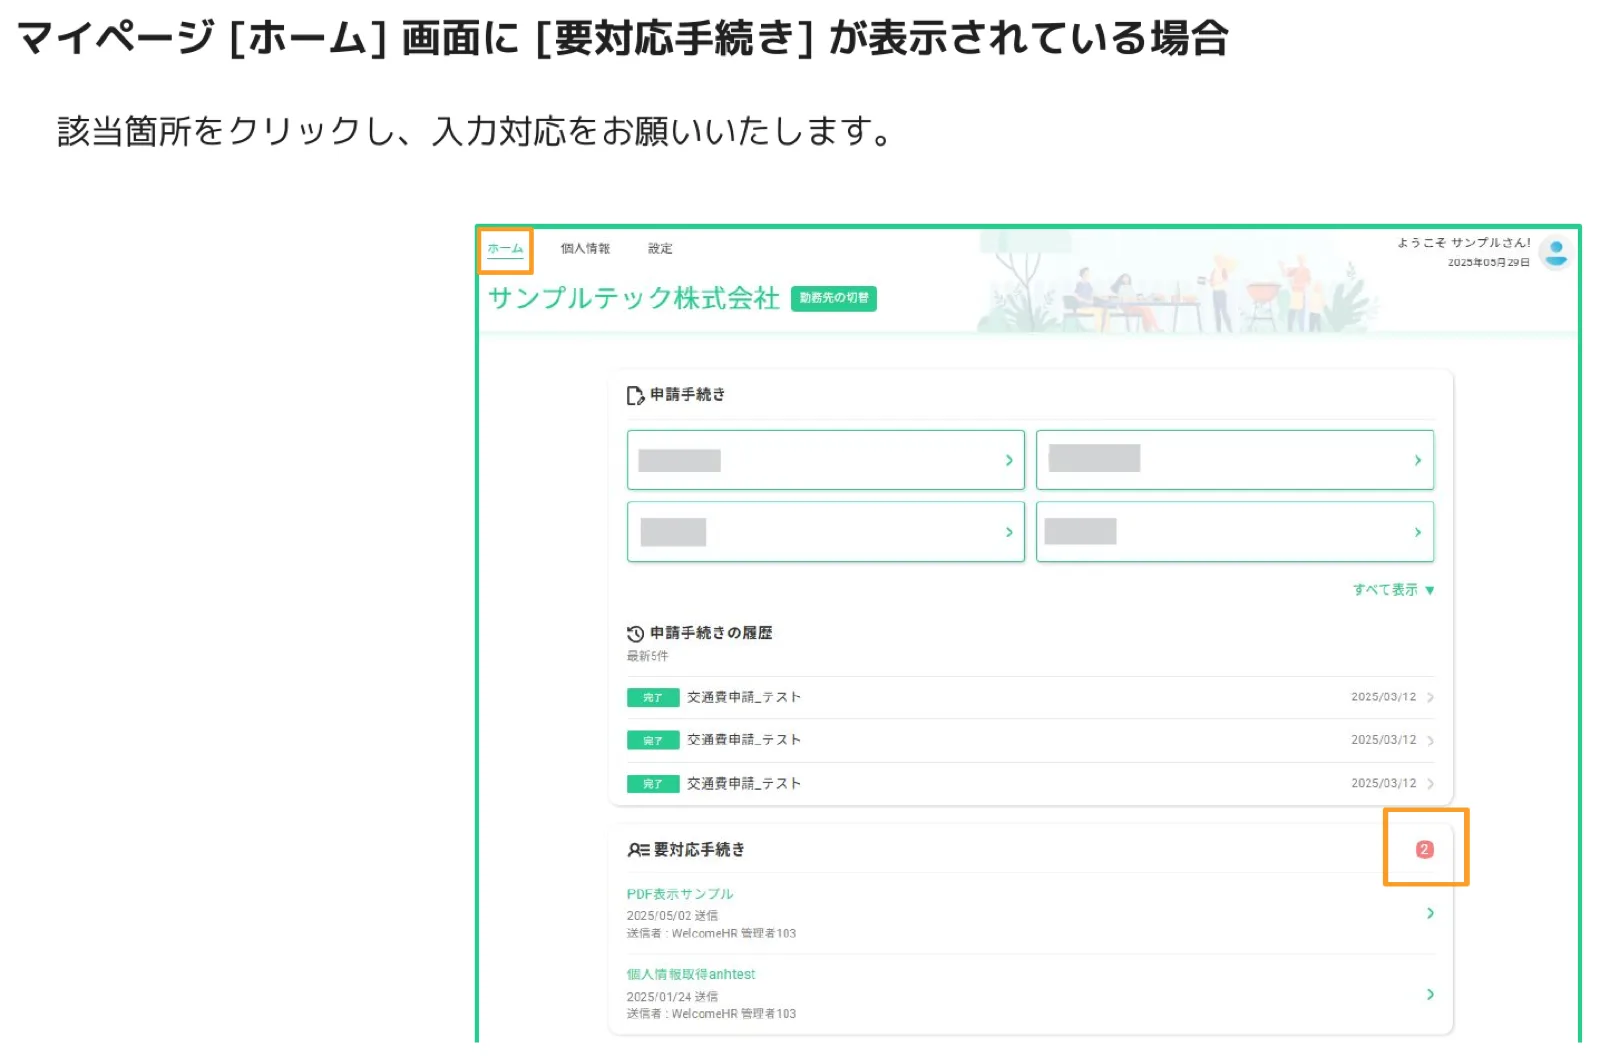Click 2025/01/24 送信 text
The width and height of the screenshot is (1600, 1060).
point(672,997)
